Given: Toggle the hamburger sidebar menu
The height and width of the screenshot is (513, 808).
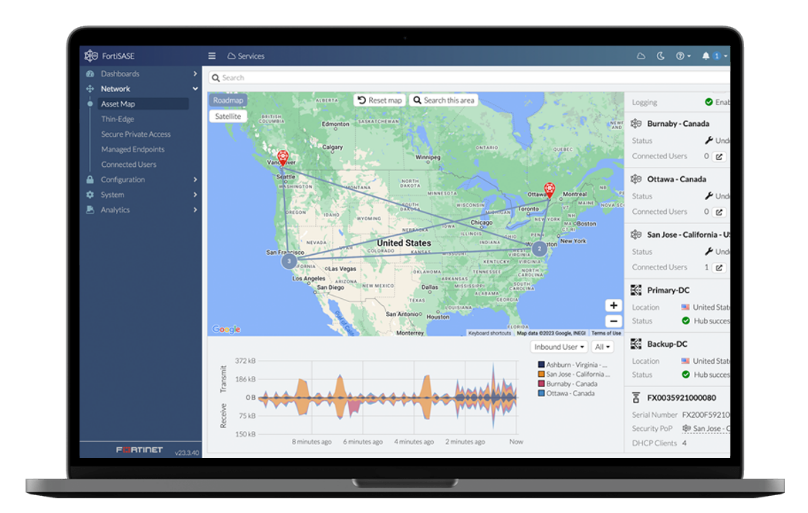Looking at the screenshot, I should click(212, 56).
